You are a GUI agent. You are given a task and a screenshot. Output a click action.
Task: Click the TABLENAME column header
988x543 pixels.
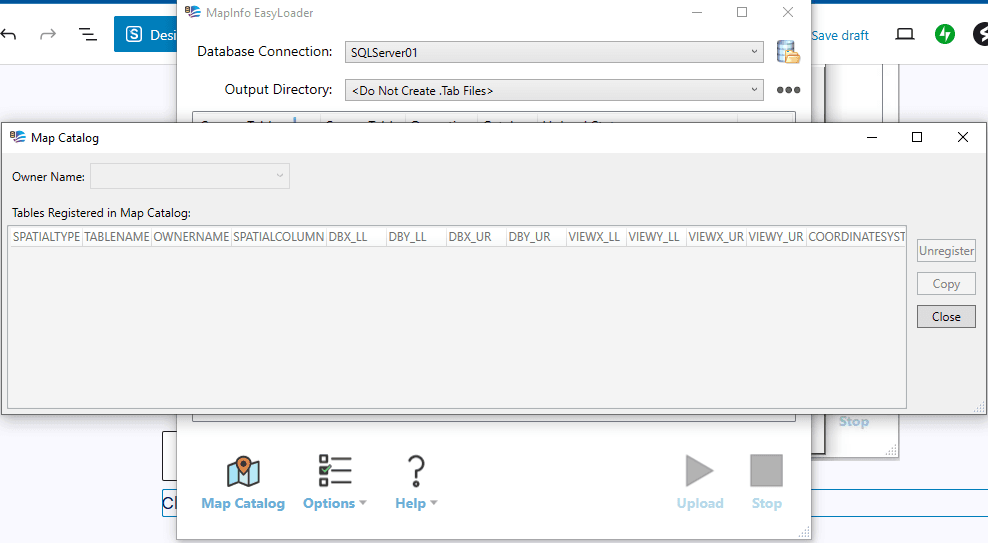click(116, 237)
